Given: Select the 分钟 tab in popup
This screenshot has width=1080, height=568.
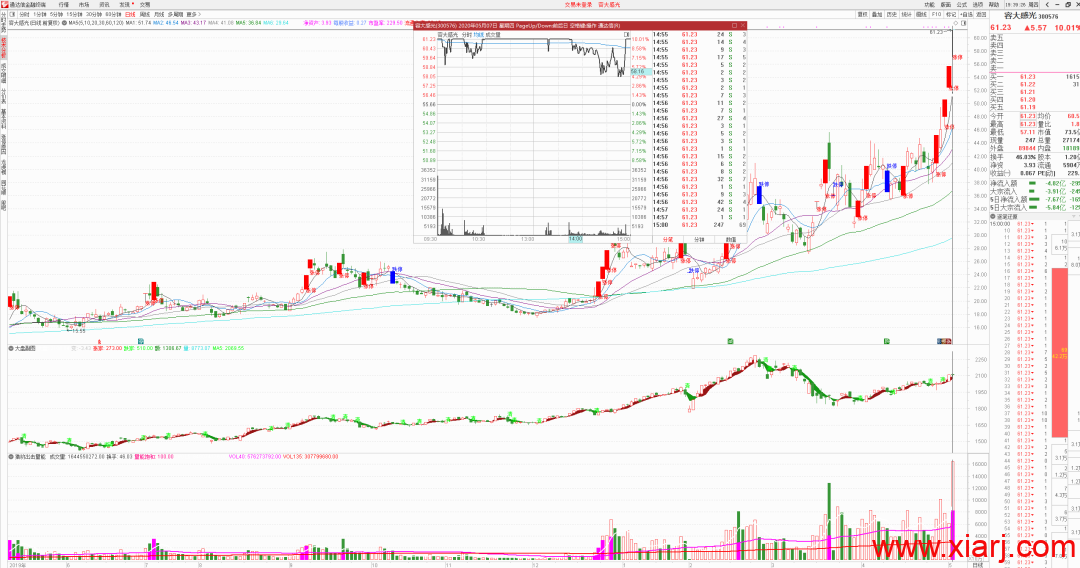Looking at the screenshot, I should click(699, 240).
